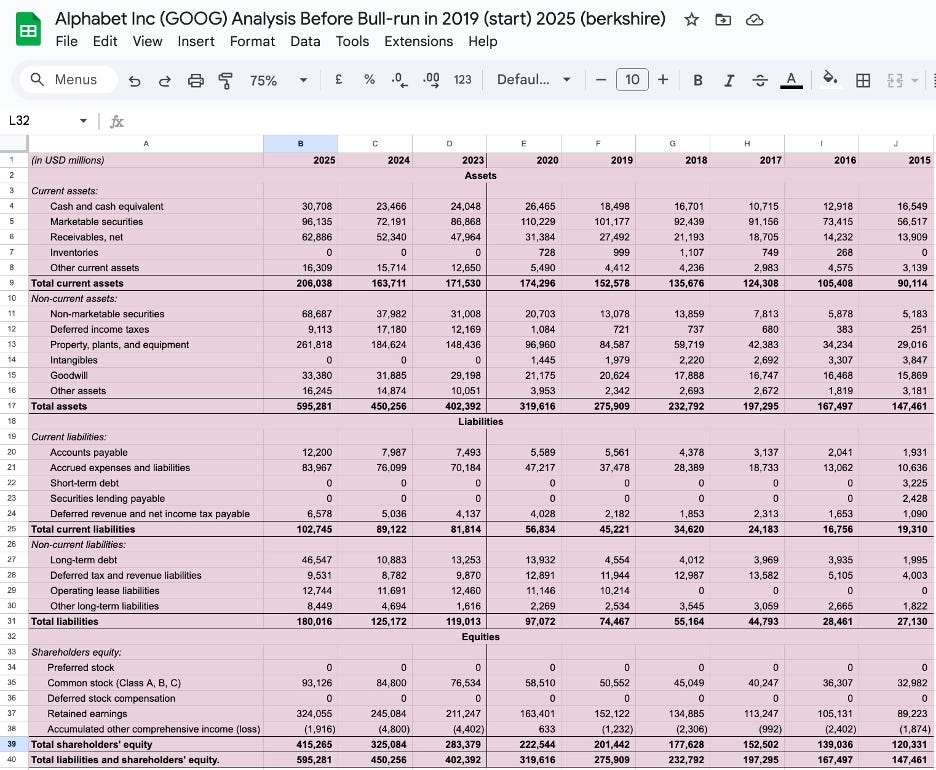Open the Data menu

coord(305,41)
